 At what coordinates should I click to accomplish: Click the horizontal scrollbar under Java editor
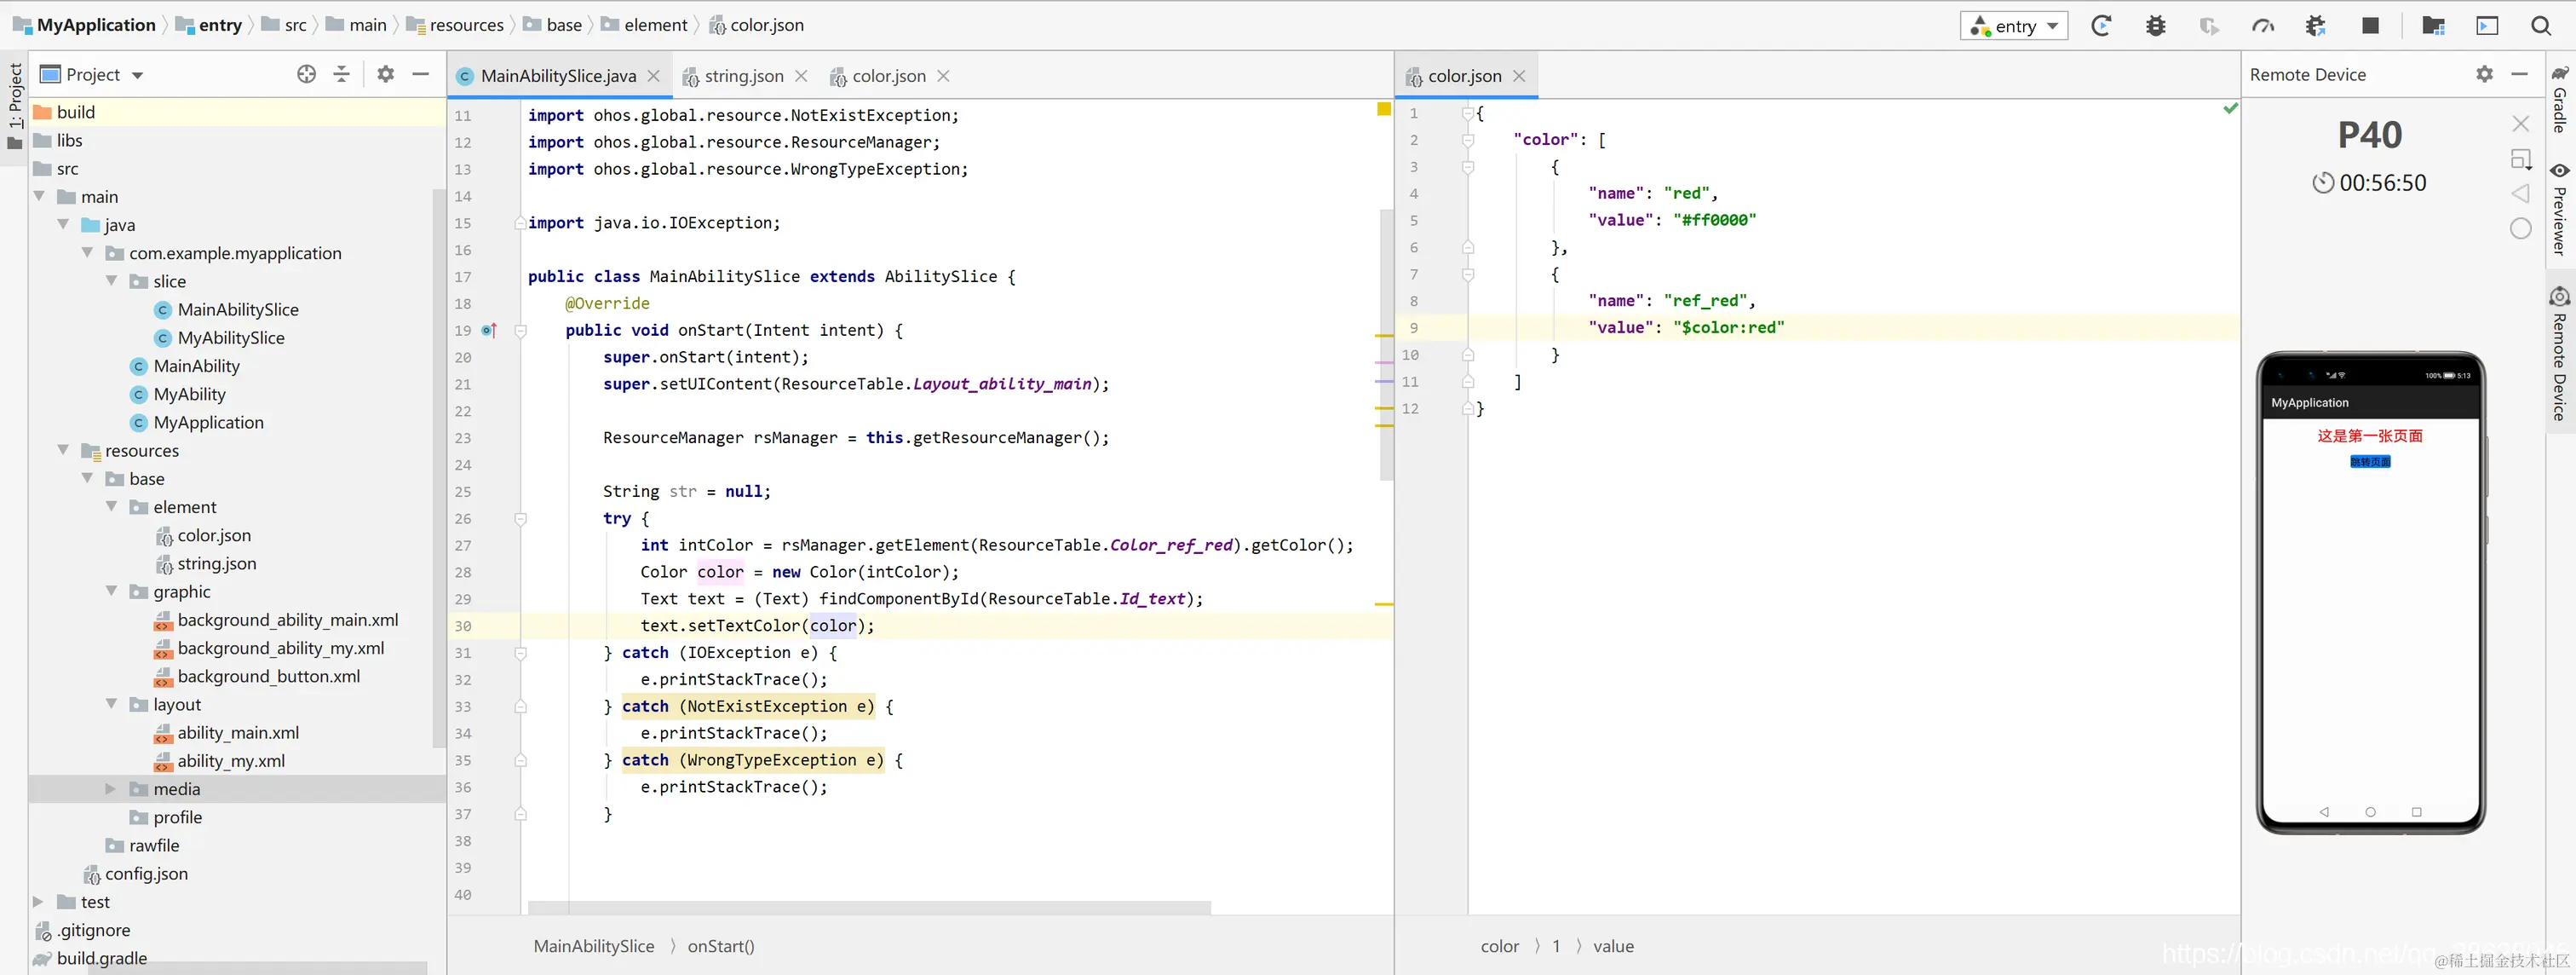click(868, 907)
